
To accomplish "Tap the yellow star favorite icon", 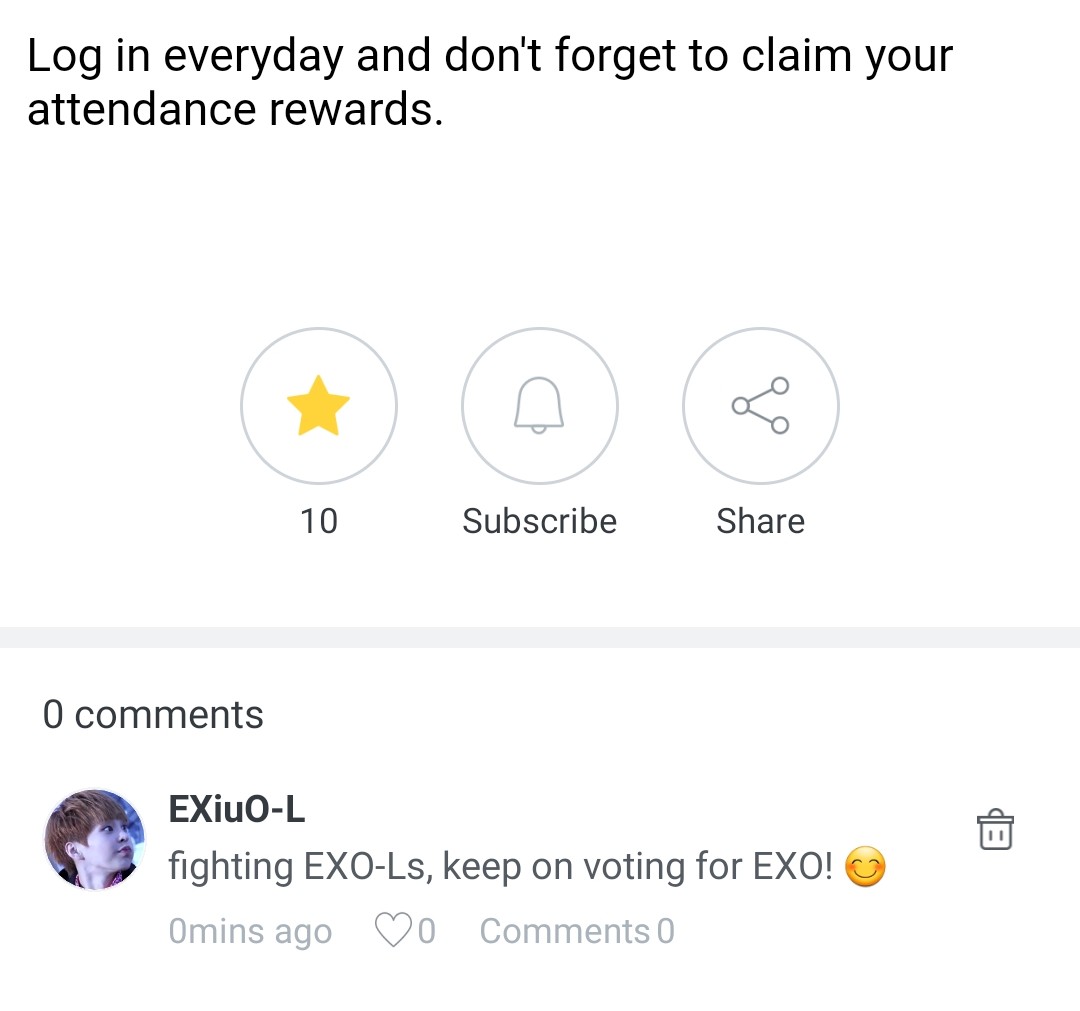I will click(x=318, y=405).
